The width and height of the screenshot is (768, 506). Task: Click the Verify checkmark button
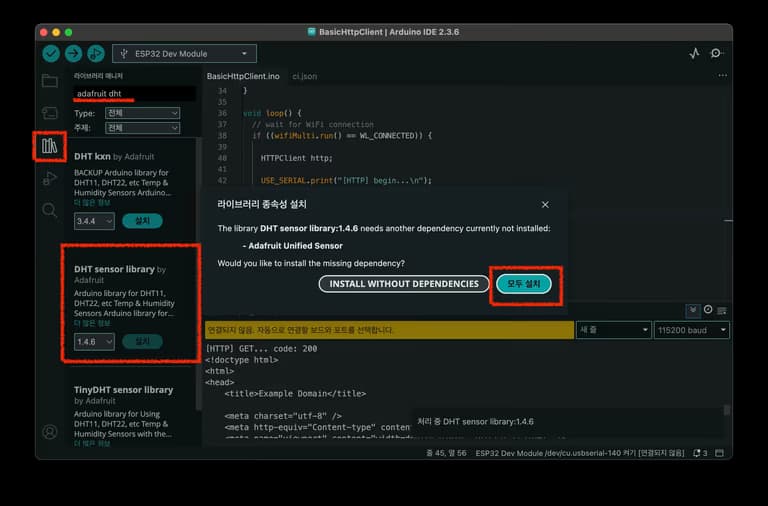51,54
